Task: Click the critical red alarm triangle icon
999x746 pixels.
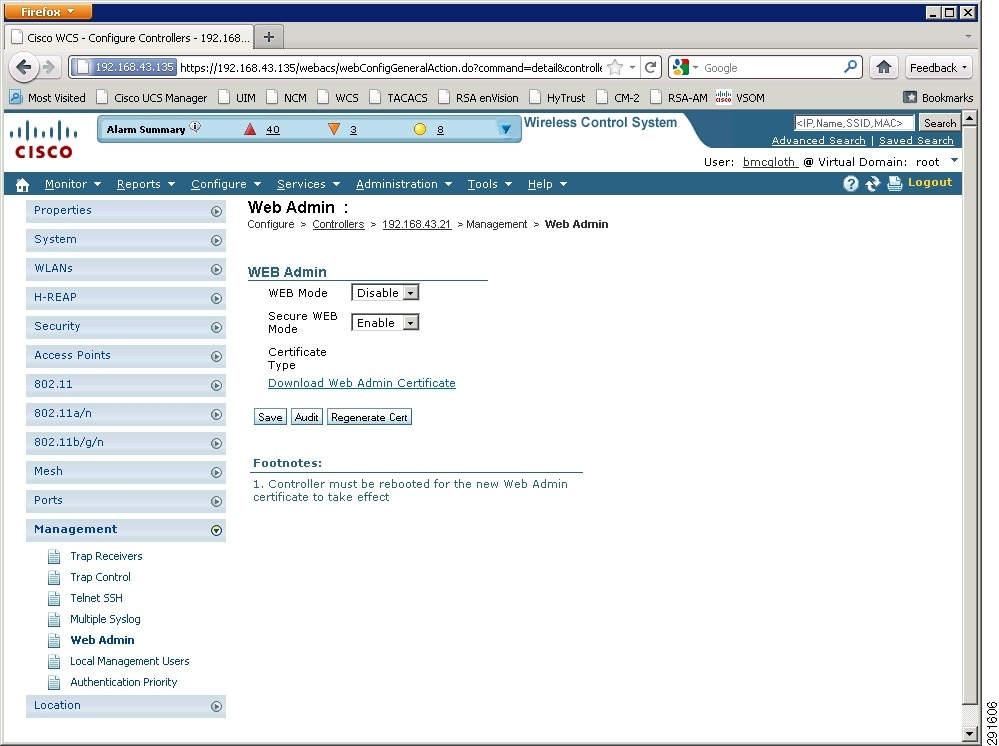Action: (x=250, y=129)
